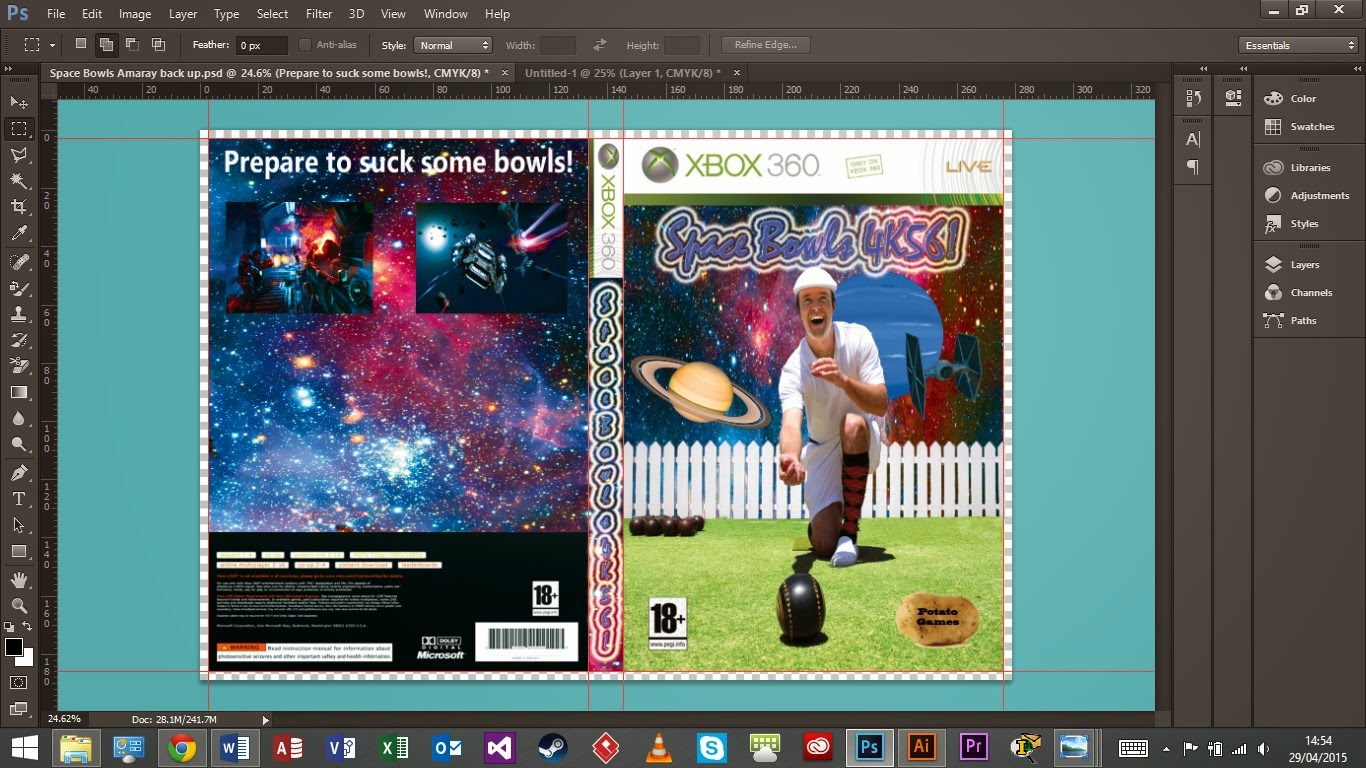Select the Move tool
Viewport: 1366px width, 768px height.
19,103
